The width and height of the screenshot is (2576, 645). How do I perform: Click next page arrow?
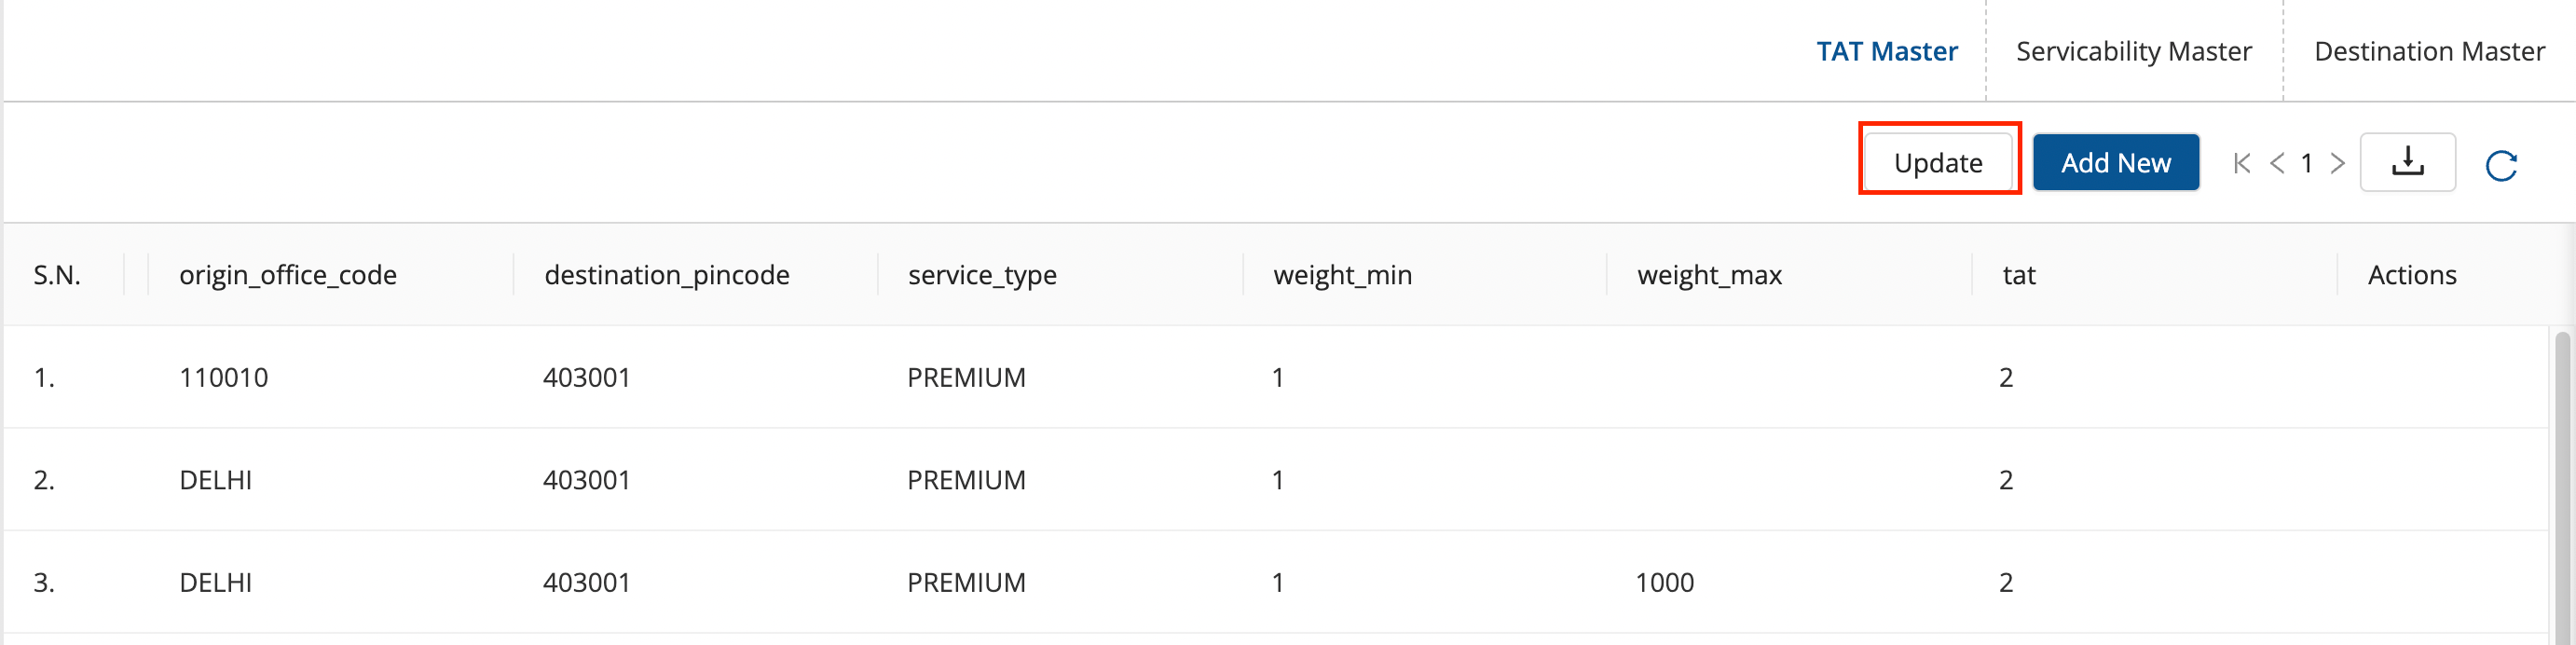pyautogui.click(x=2337, y=163)
